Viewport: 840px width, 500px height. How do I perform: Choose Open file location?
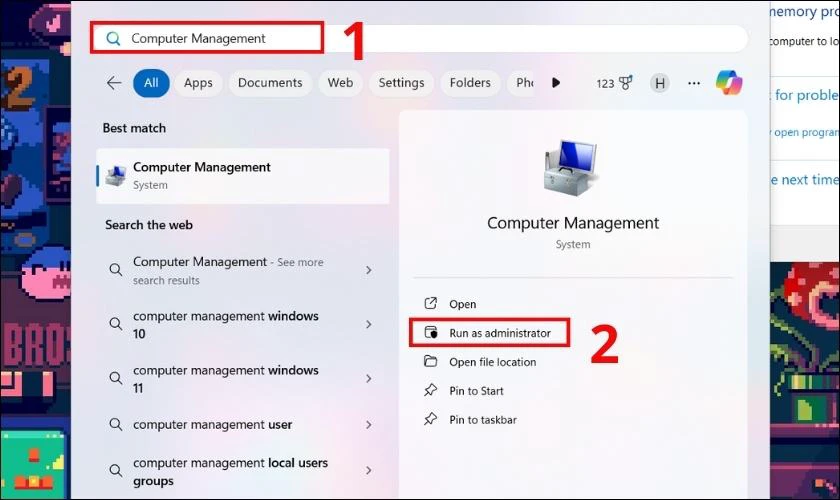(x=492, y=362)
